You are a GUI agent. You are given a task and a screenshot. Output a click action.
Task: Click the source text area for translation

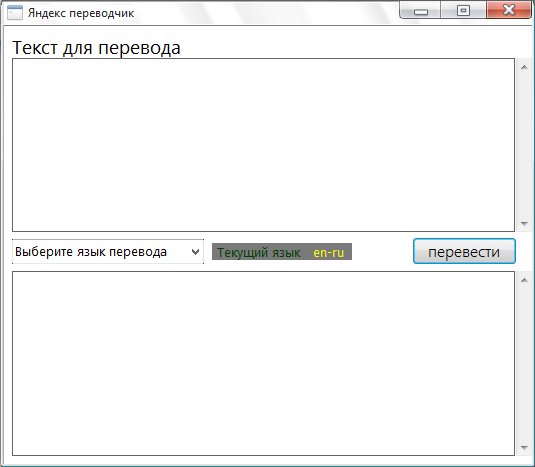click(x=263, y=145)
